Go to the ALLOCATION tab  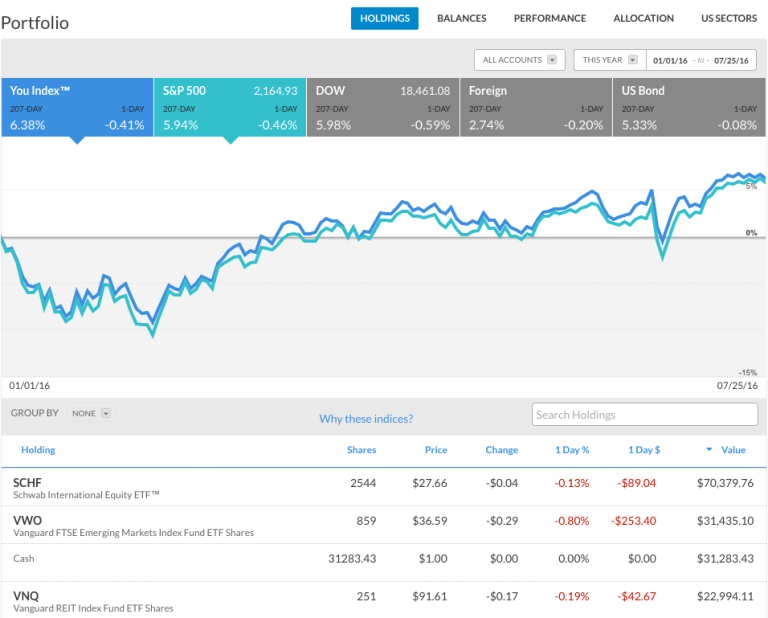click(643, 18)
